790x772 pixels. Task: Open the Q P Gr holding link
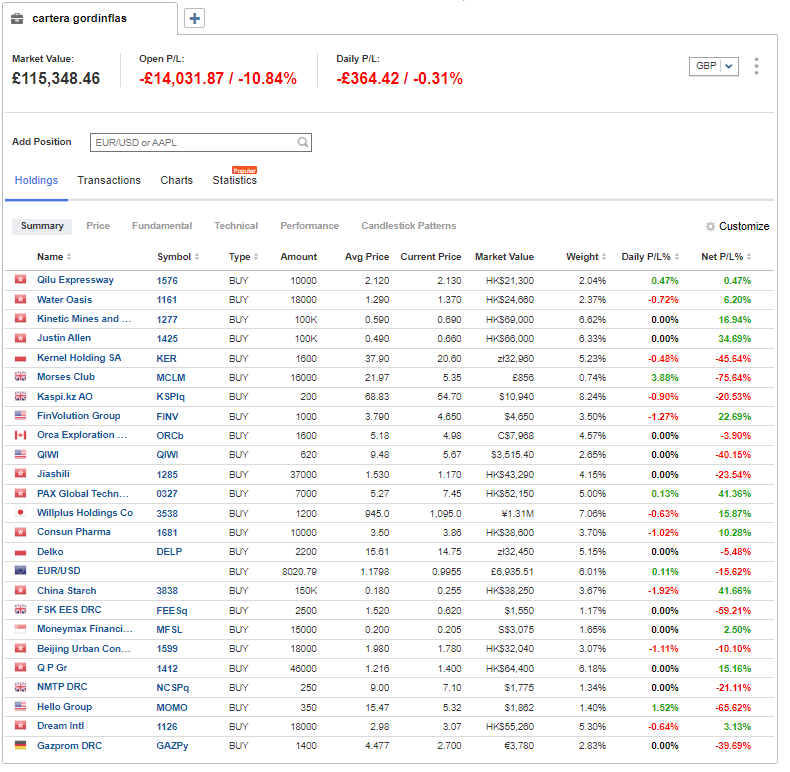click(52, 668)
